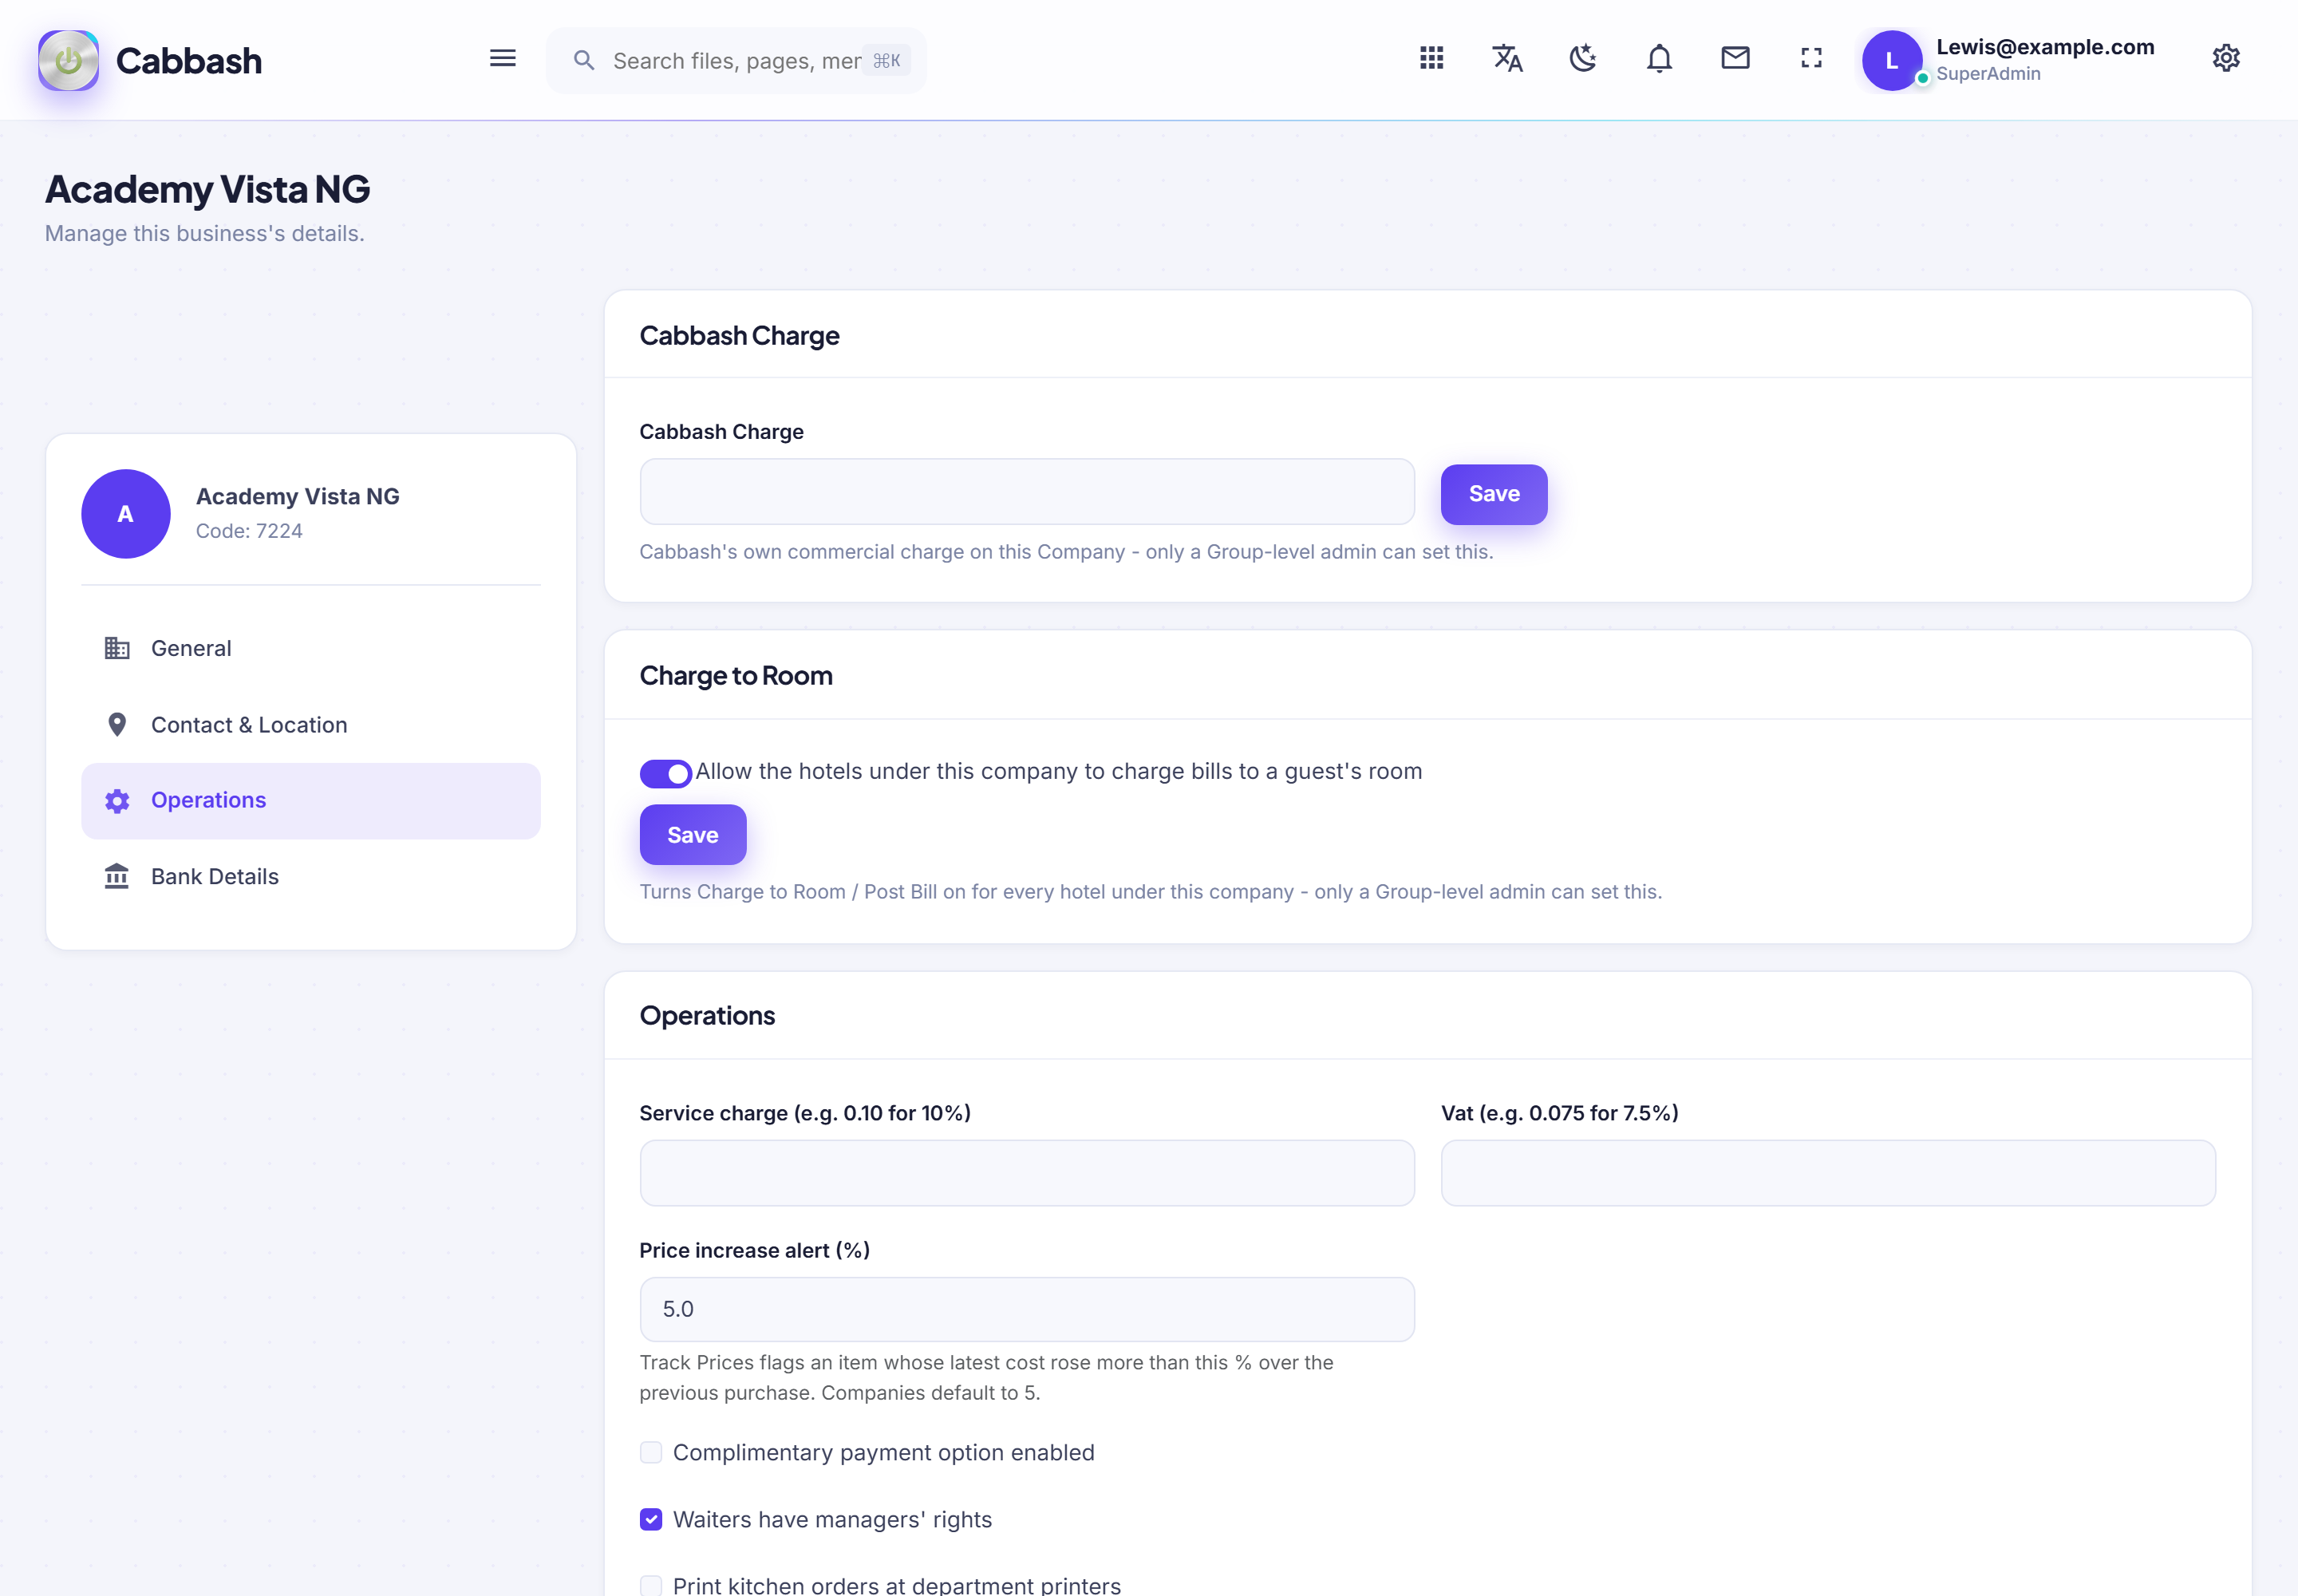Click the ⌘K shortcut badge
The image size is (2298, 1596).
[886, 61]
